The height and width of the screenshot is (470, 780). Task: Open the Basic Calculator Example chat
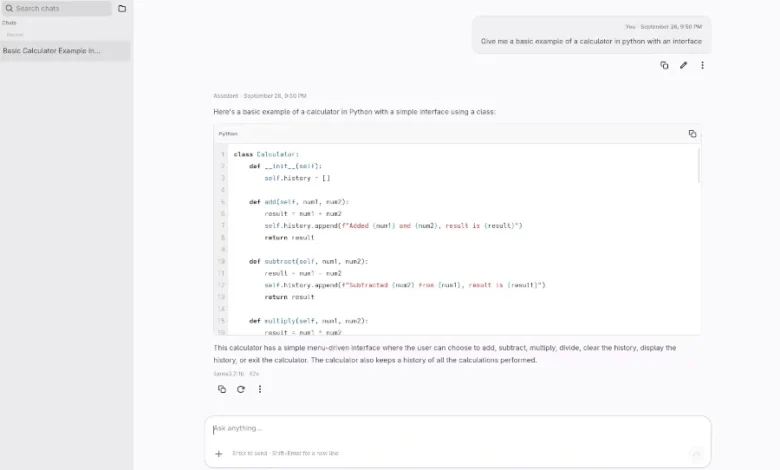[x=65, y=51]
